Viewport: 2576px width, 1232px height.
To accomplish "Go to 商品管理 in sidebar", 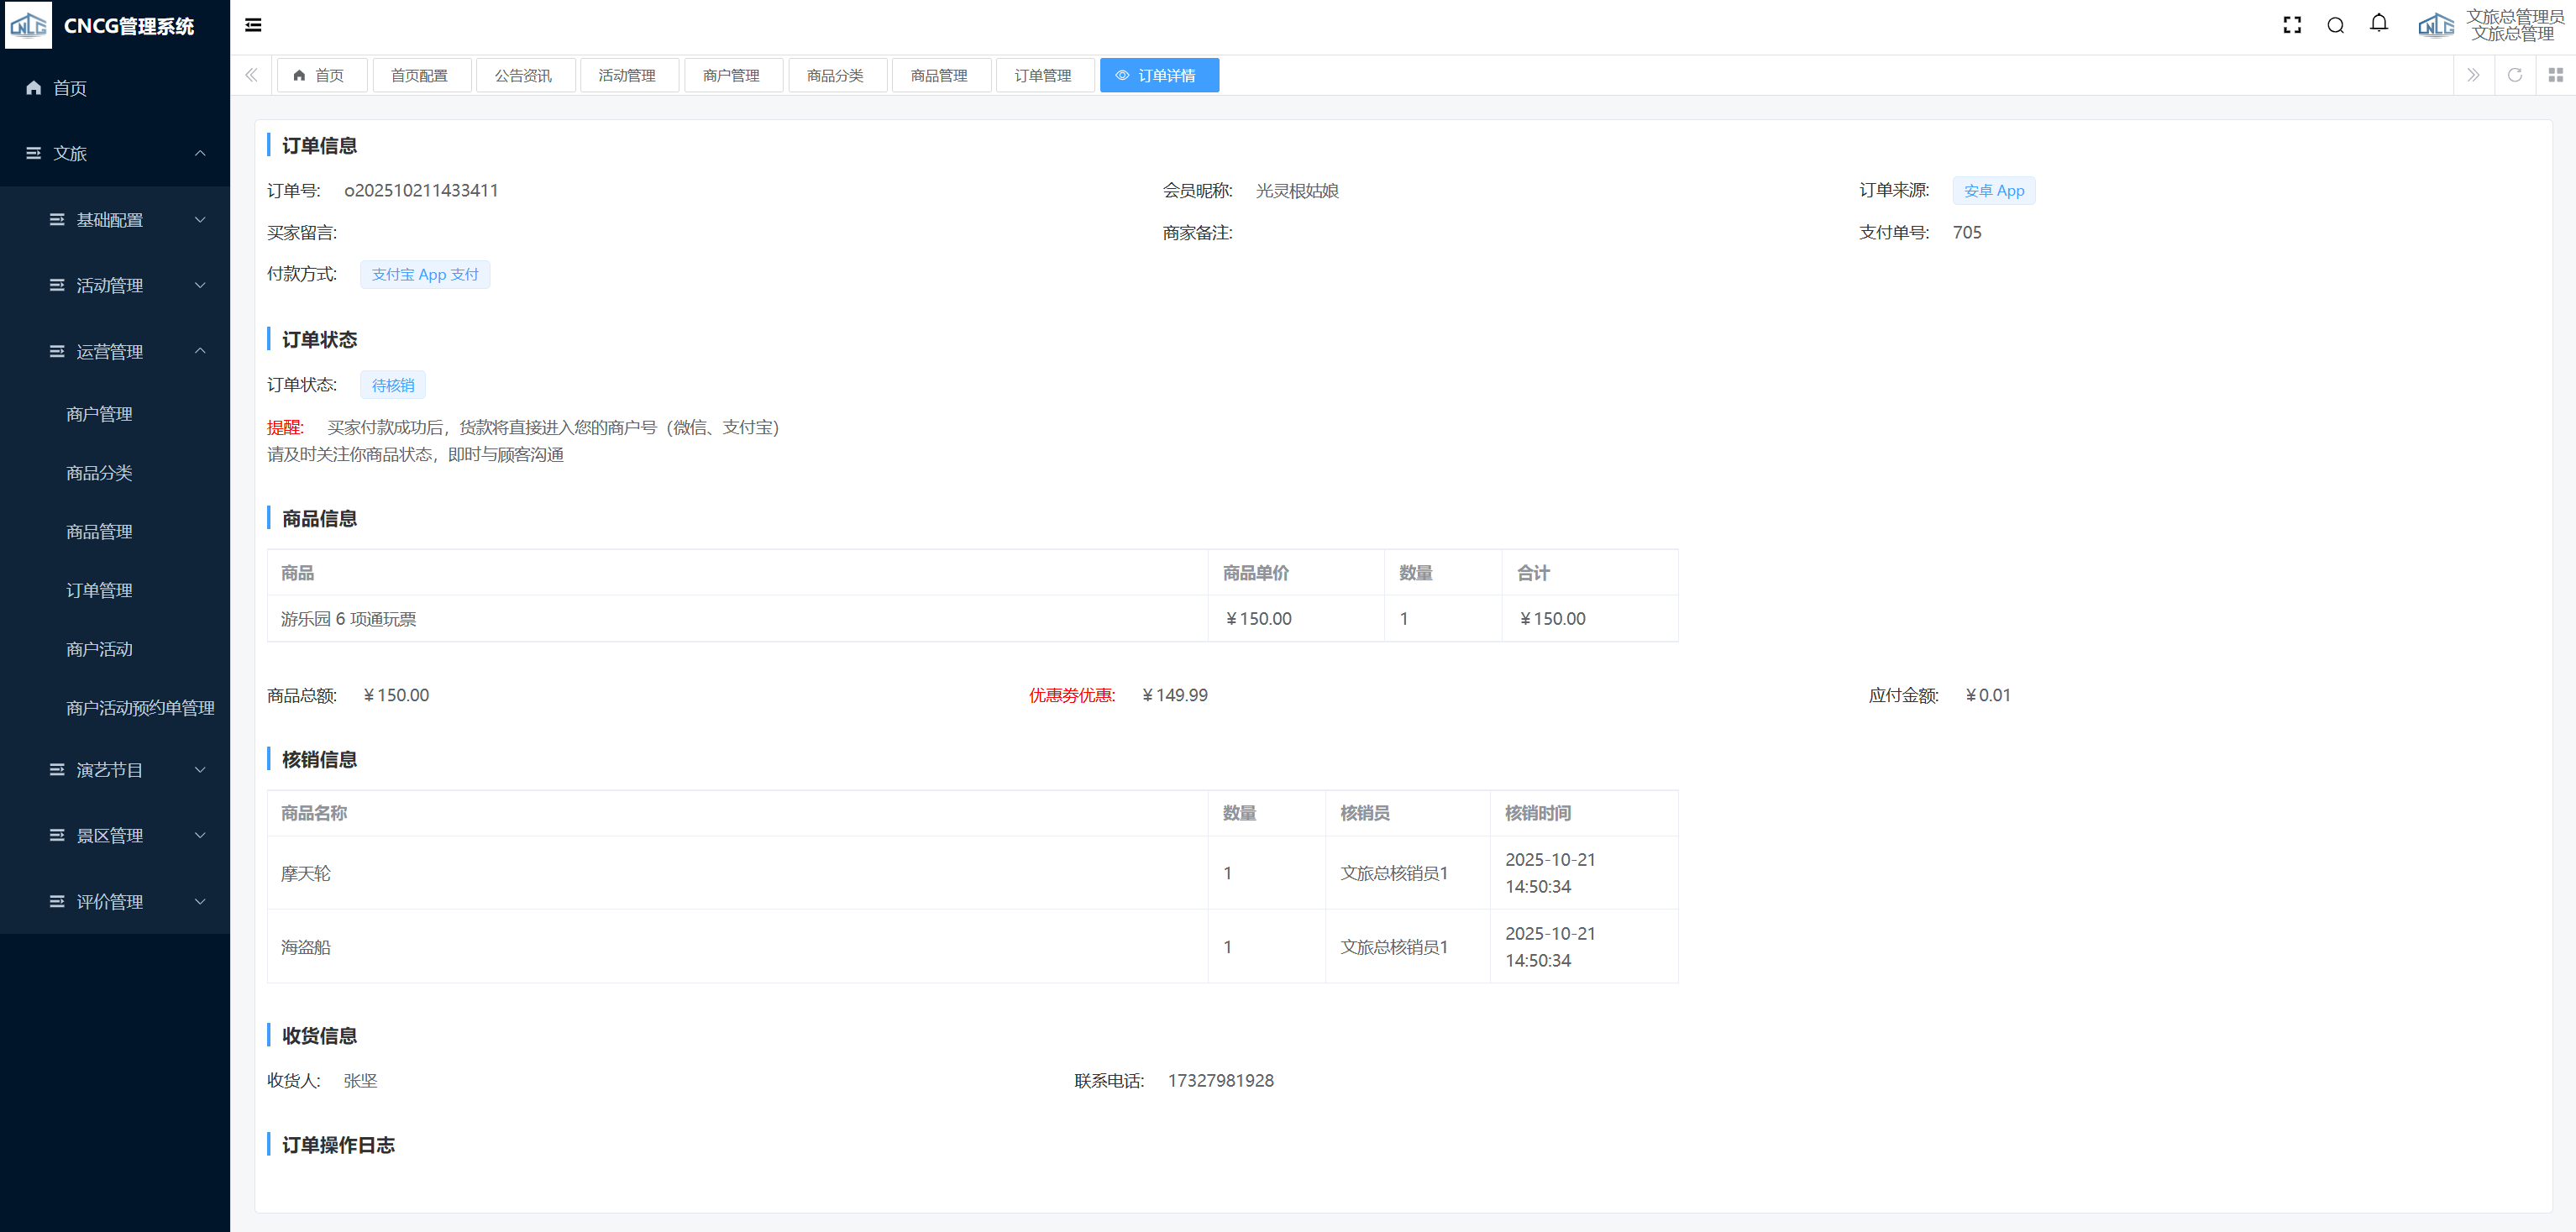I will pos(99,532).
